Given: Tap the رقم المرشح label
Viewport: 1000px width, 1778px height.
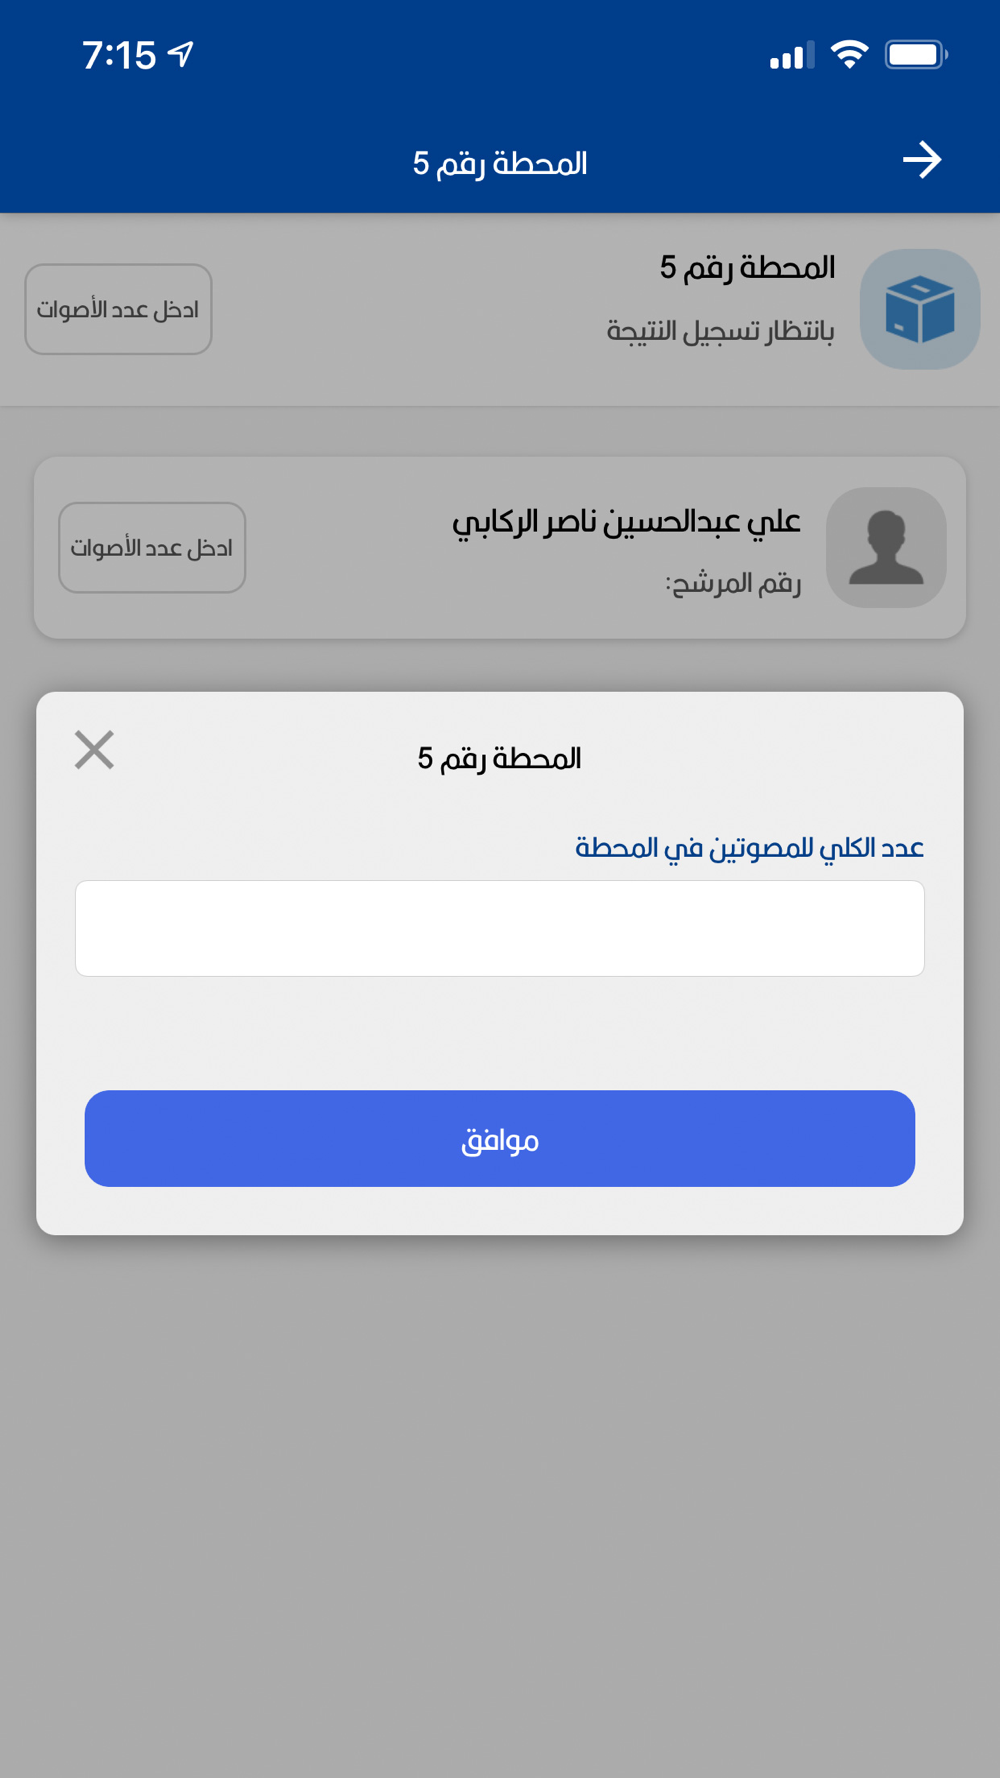Looking at the screenshot, I should click(x=733, y=582).
